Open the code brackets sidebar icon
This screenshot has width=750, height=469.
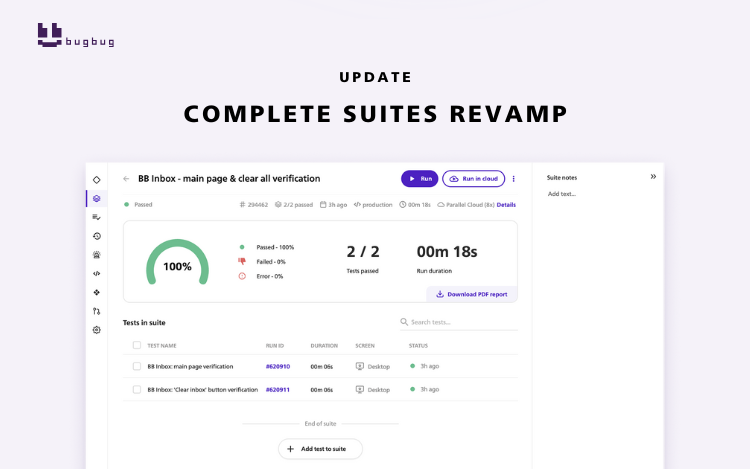pyautogui.click(x=96, y=273)
